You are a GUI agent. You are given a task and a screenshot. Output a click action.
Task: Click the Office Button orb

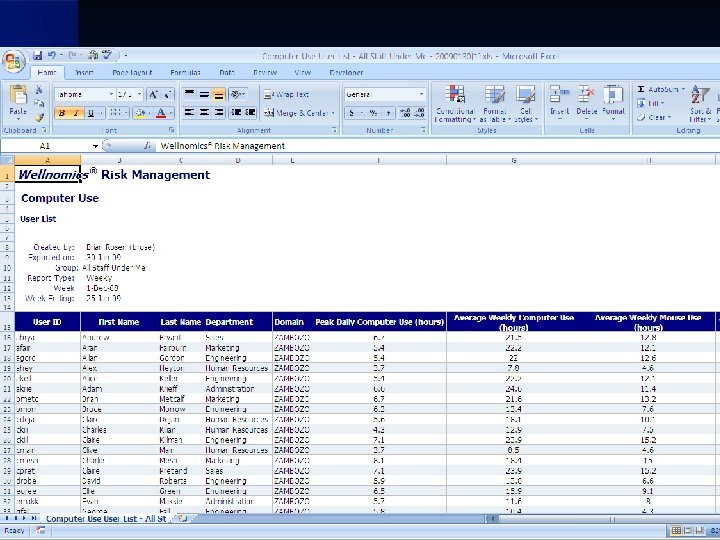(13, 62)
